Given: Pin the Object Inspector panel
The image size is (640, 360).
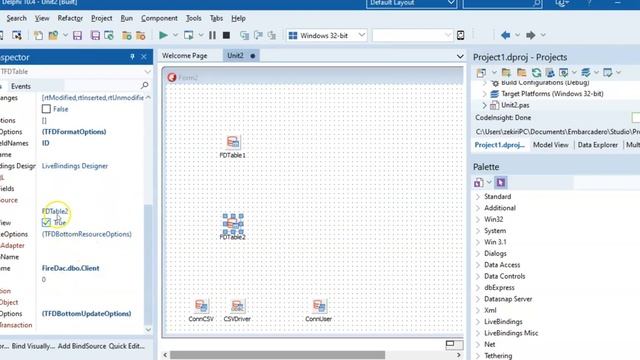Looking at the screenshot, I should point(132,57).
